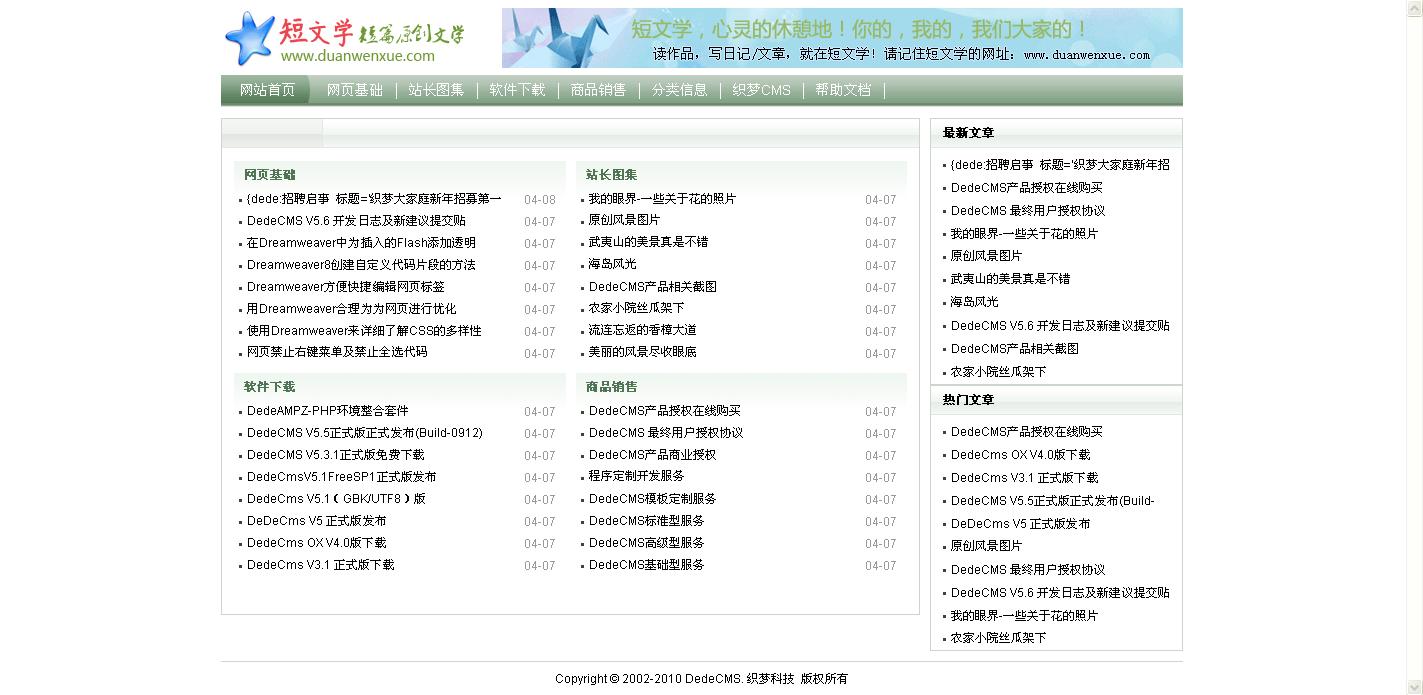
Task: Open DedeCMS产品相关截图 in 最新文章 sidebar
Action: [x=1015, y=349]
